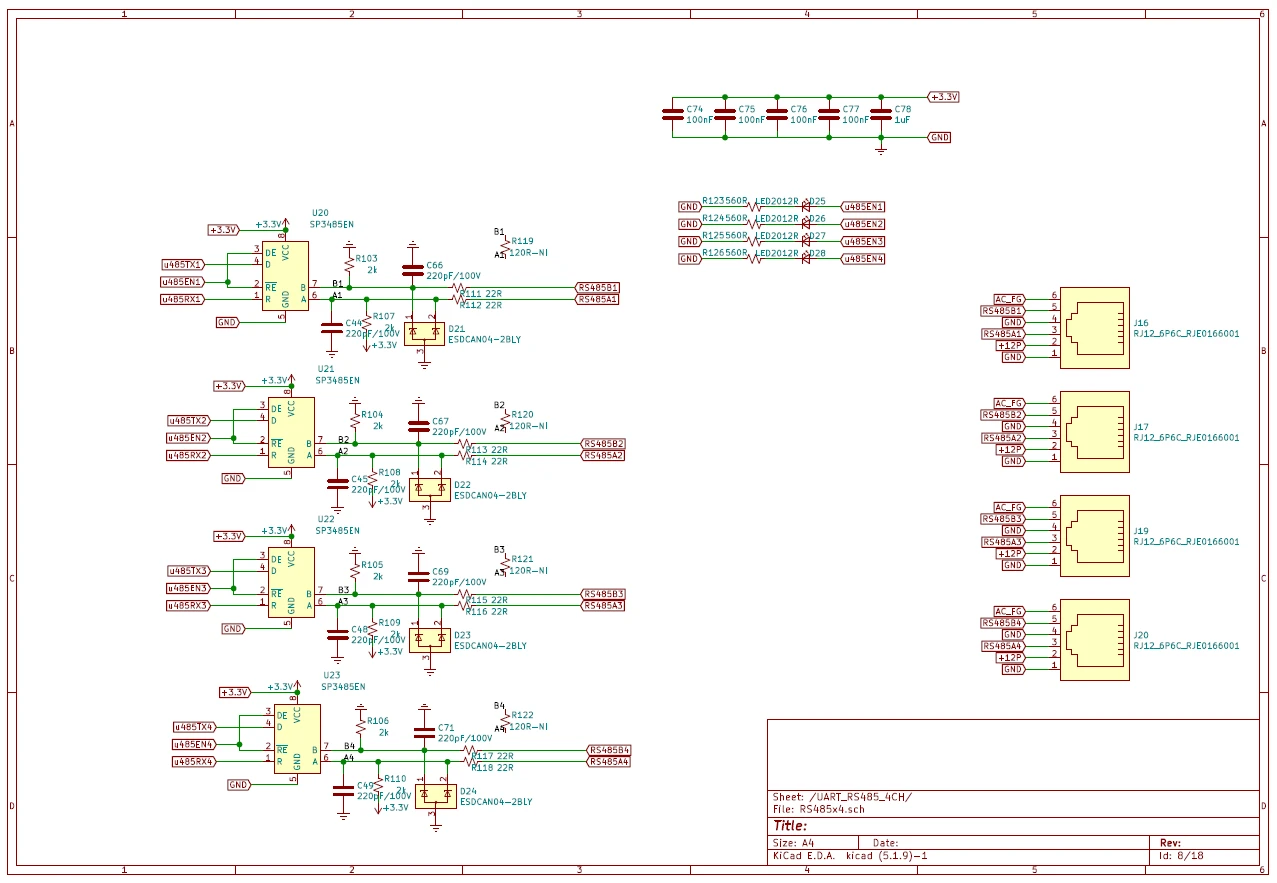
Task: Click the D26 LED symbol
Action: 805,224
